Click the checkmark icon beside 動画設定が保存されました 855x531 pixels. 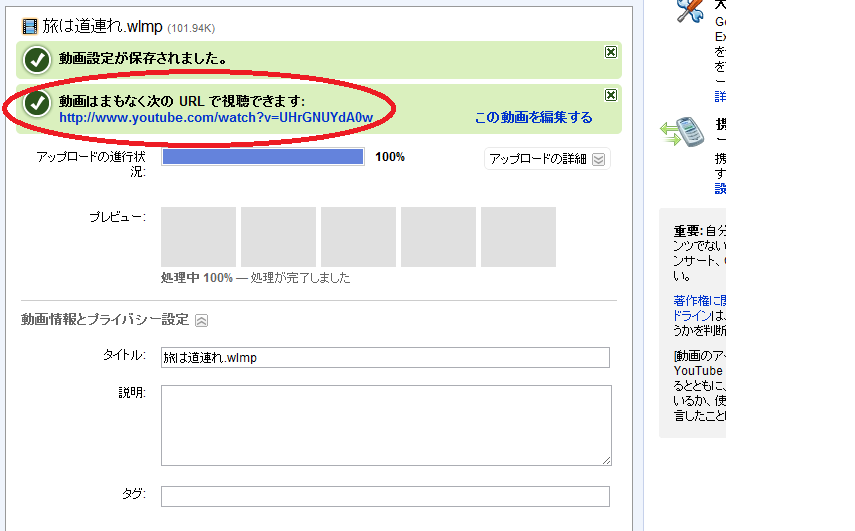[37, 60]
